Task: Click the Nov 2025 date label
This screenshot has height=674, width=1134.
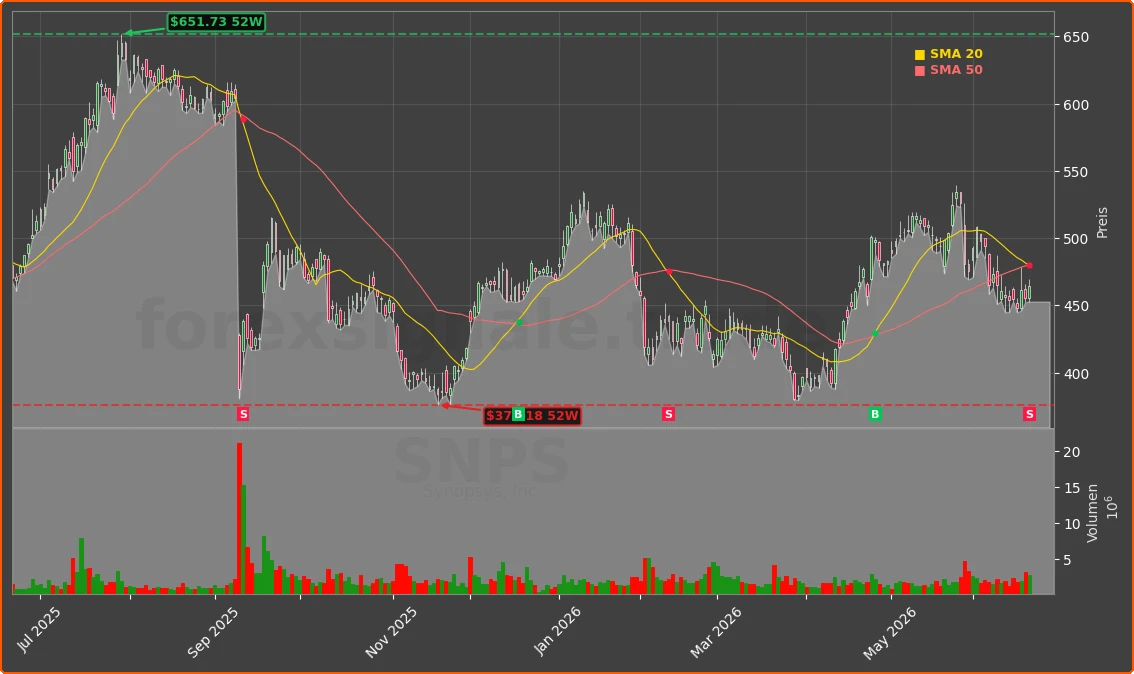Action: pos(391,632)
